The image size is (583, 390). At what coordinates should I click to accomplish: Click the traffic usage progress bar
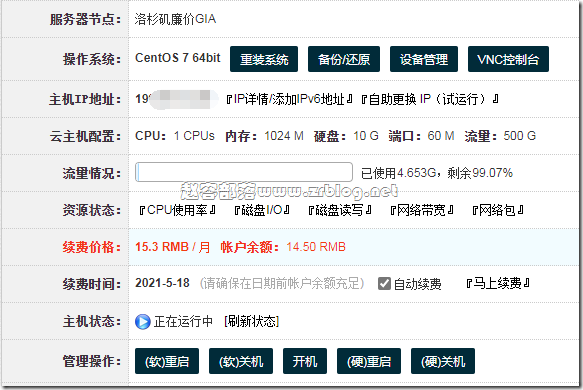click(244, 172)
